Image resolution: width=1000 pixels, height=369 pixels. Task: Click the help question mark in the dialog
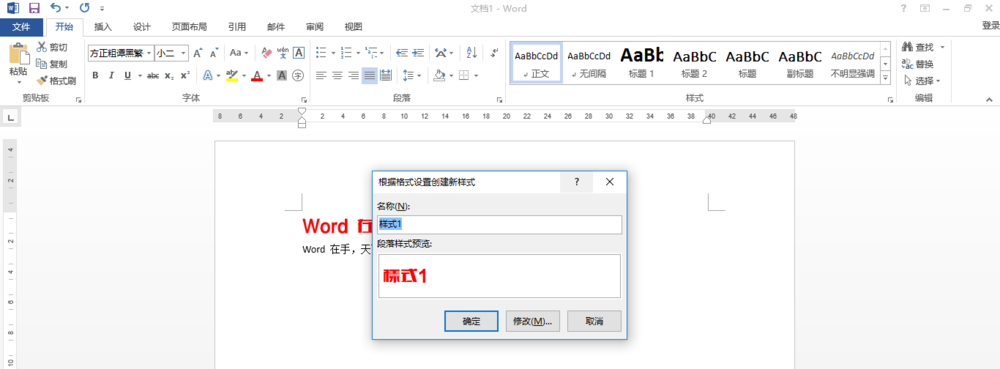[577, 182]
